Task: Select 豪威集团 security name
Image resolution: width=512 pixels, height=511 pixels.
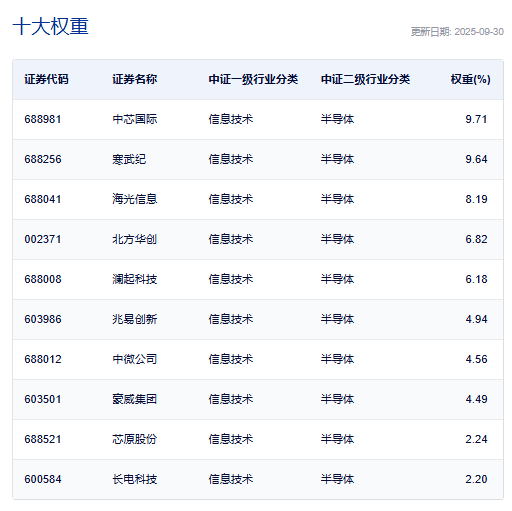Action: 134,399
